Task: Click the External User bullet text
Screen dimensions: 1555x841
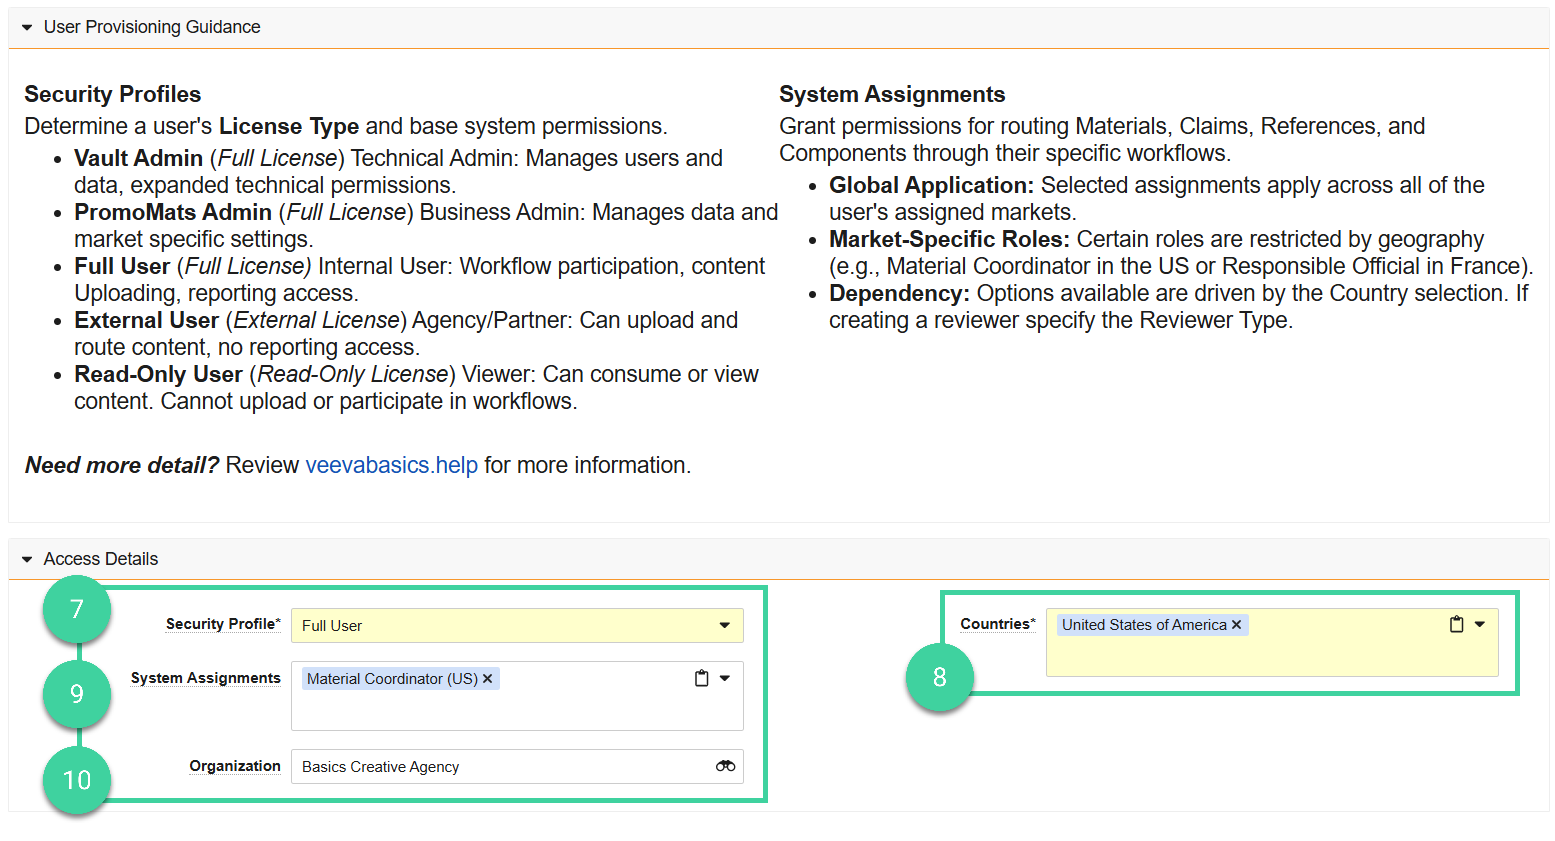Action: [x=406, y=333]
